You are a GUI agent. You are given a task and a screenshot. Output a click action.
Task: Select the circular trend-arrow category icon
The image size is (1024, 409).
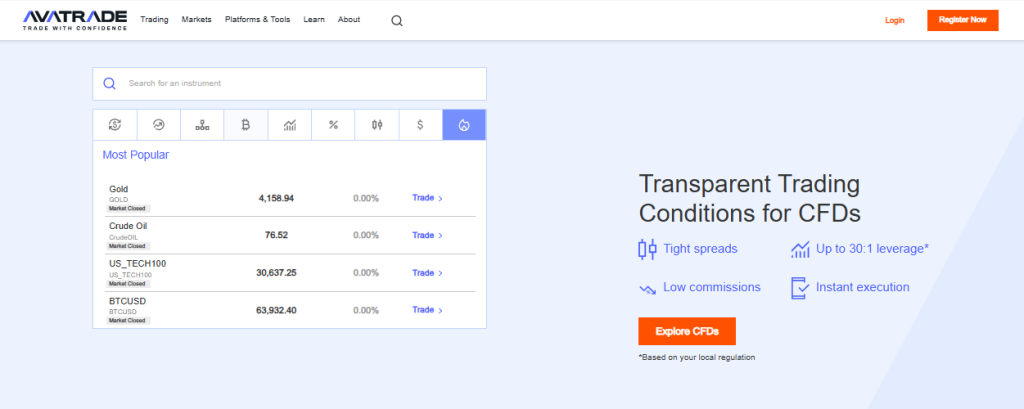tap(158, 125)
